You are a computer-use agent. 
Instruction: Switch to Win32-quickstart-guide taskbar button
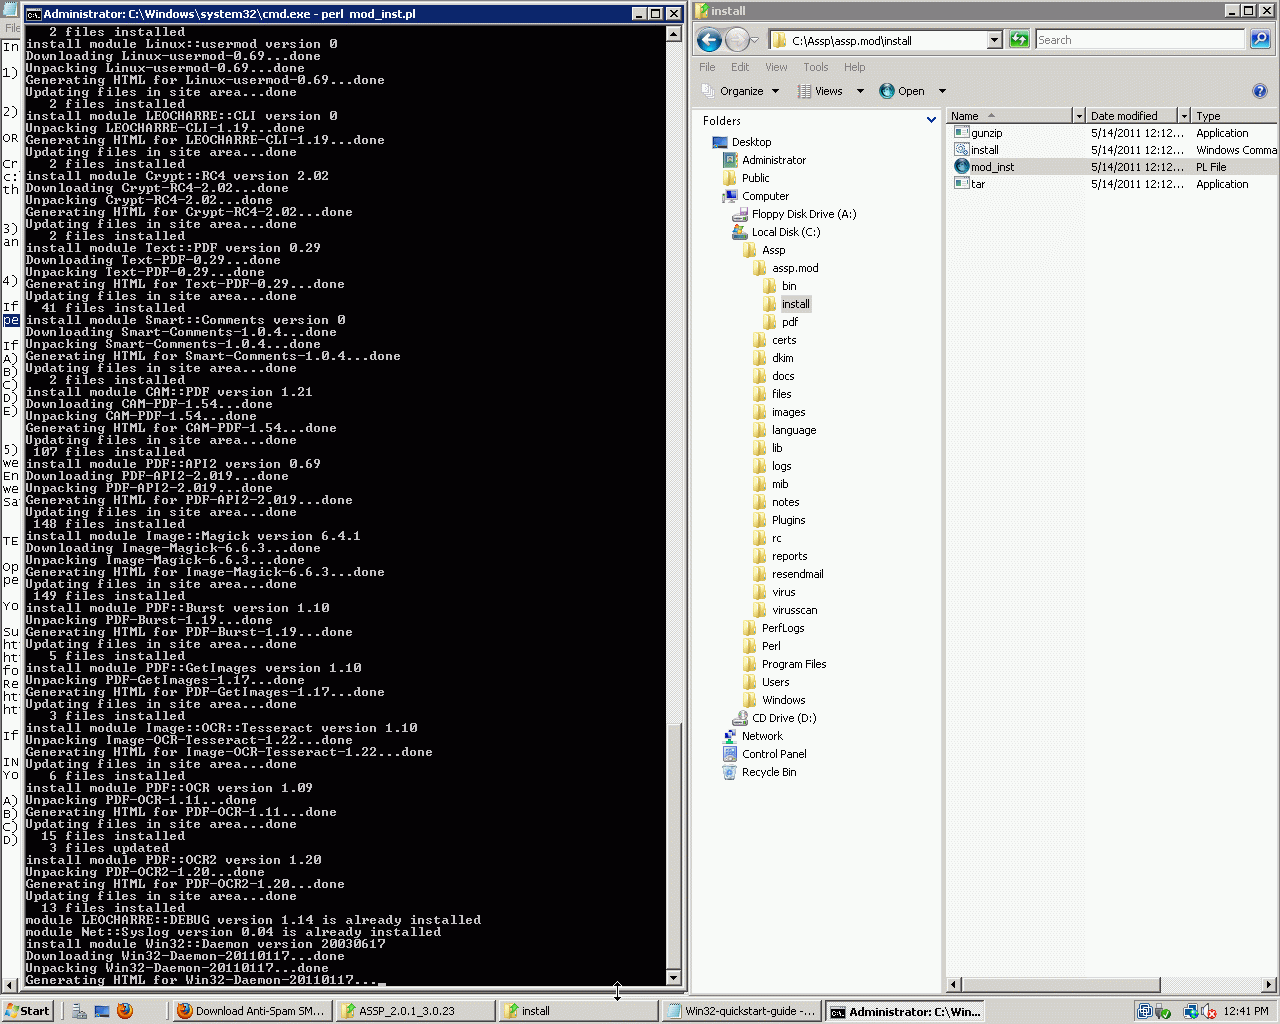[741, 1011]
